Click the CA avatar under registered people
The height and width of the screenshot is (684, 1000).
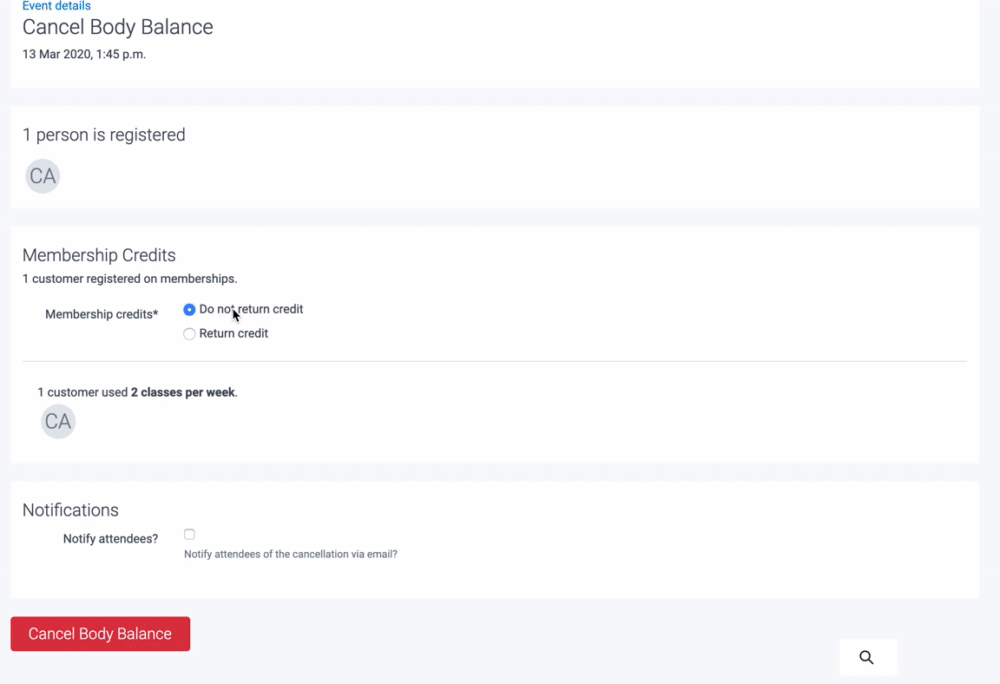[42, 177]
